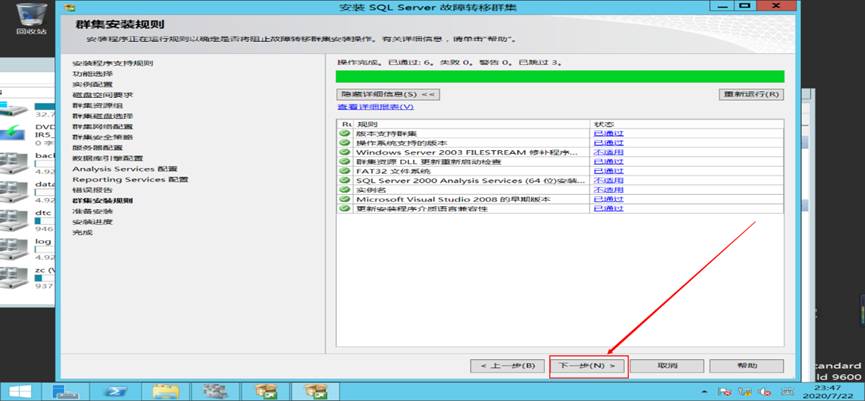Open 已通过 status link for FAT32 文件系统
The height and width of the screenshot is (401, 865).
coord(608,171)
